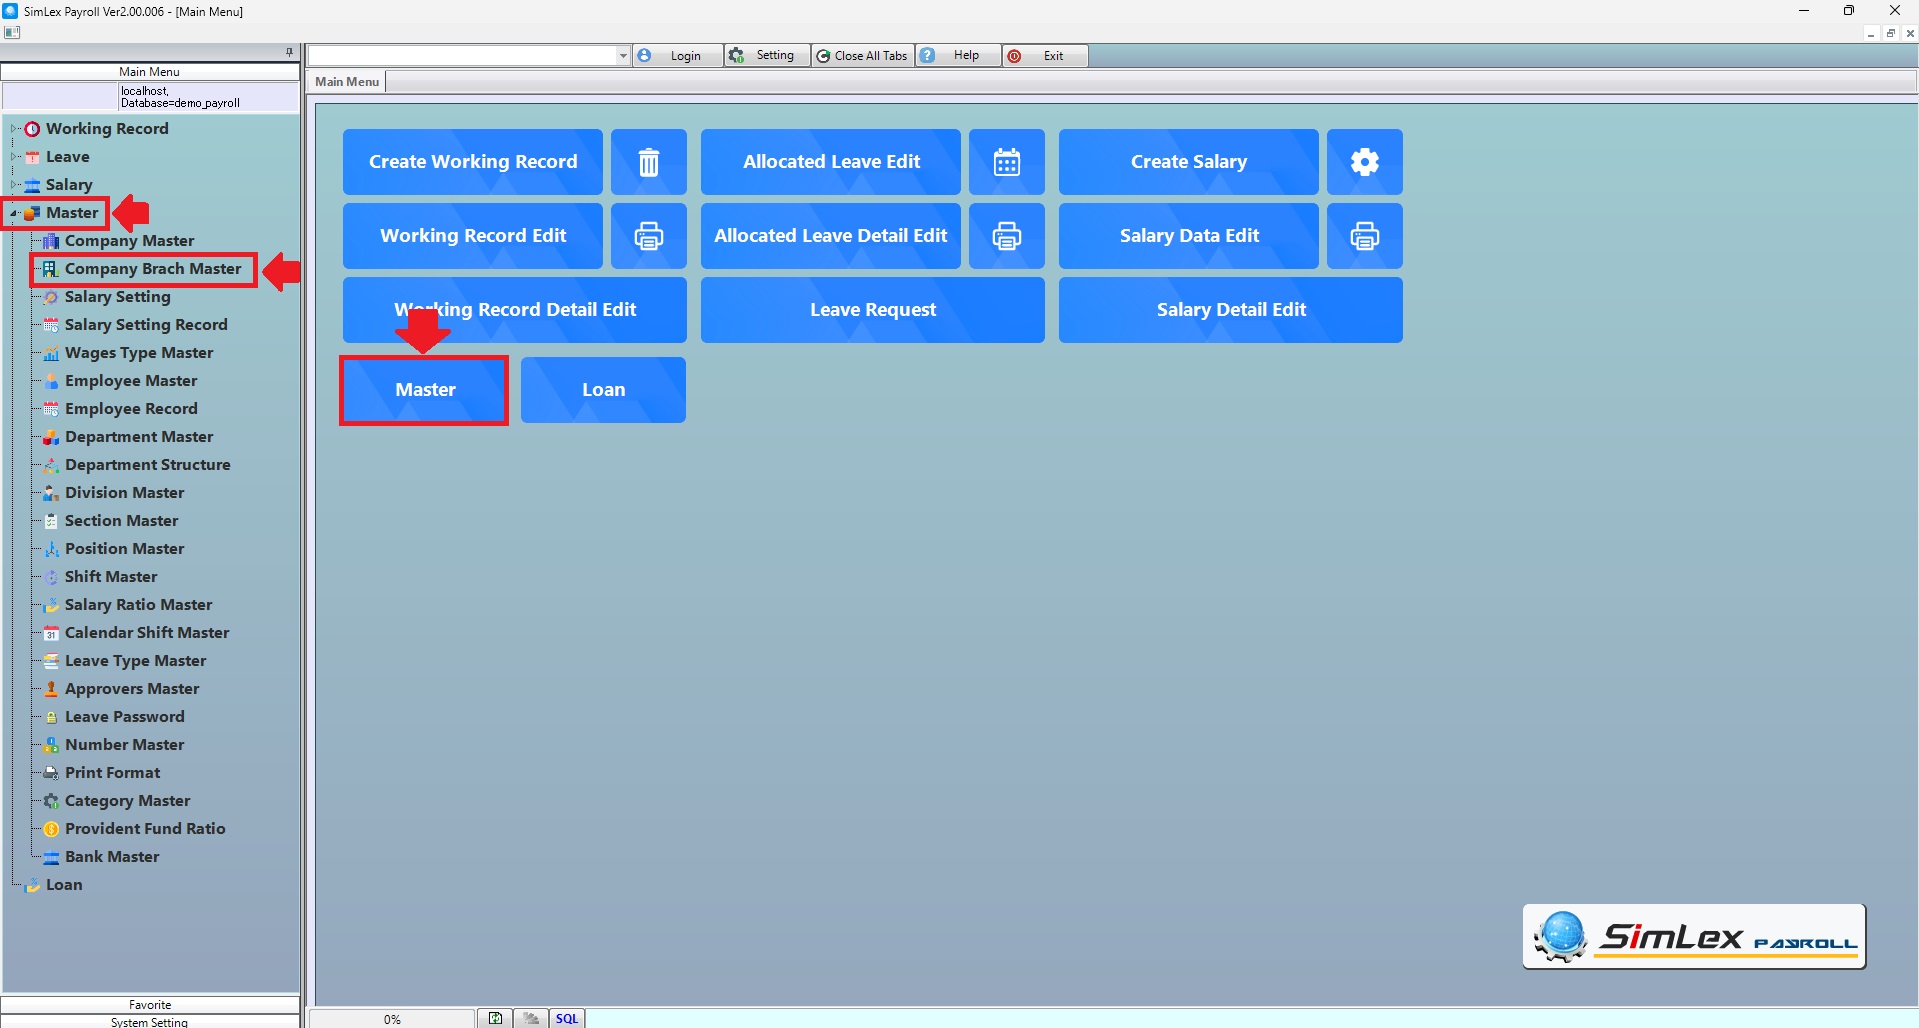Click the printer icon beside Salary Data Edit
This screenshot has height=1028, width=1919.
[1364, 236]
